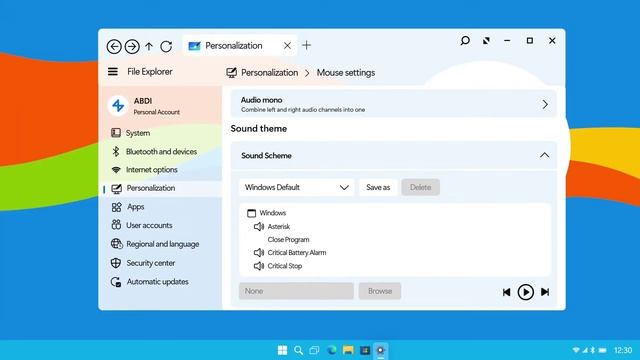Viewport: 640px width, 360px height.
Task: Go back with the left arrow button
Action: [x=114, y=47]
